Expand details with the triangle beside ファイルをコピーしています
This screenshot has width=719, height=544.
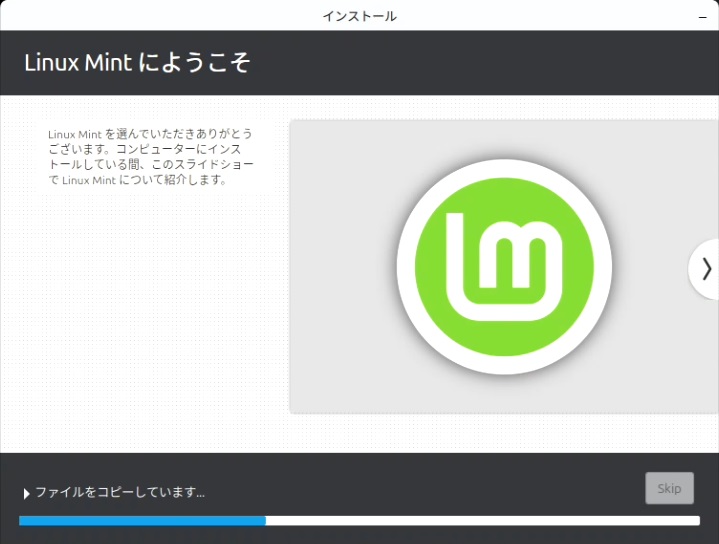click(x=26, y=493)
